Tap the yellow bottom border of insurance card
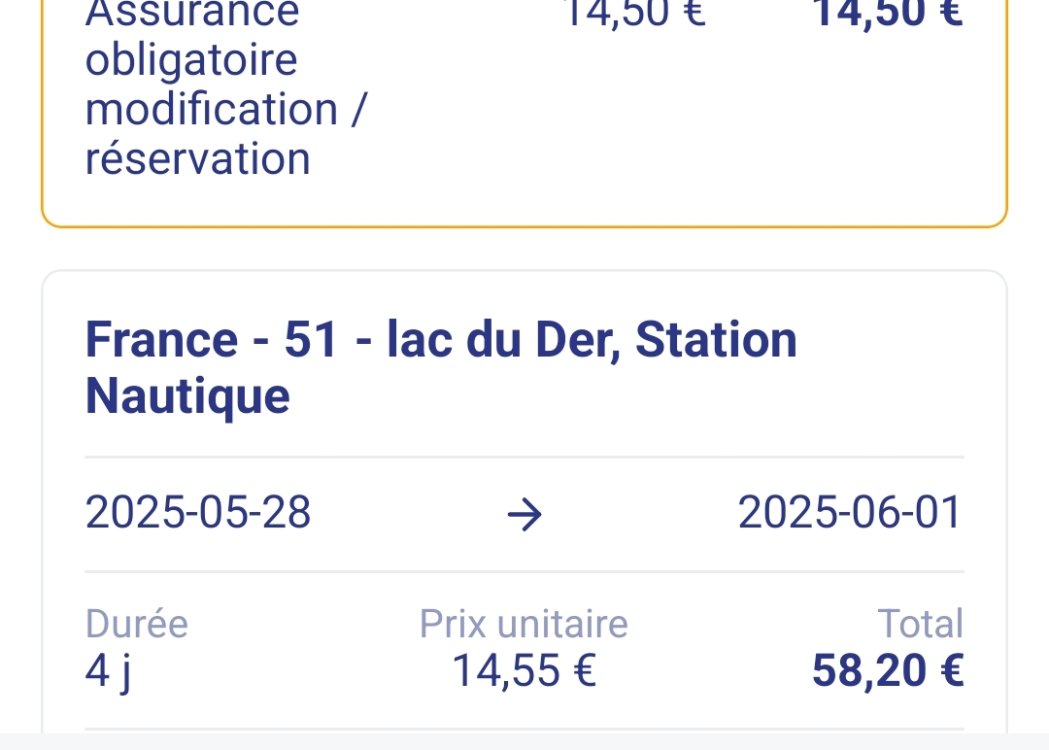 524,227
